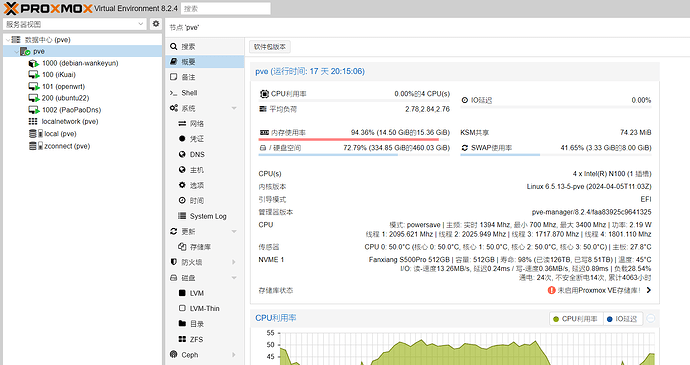
Task: Collapse the datacenter (pve) tree node
Action: click(7, 40)
